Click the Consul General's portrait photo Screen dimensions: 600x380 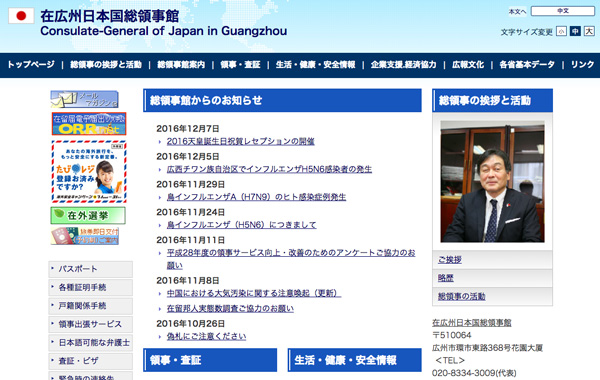(x=492, y=182)
